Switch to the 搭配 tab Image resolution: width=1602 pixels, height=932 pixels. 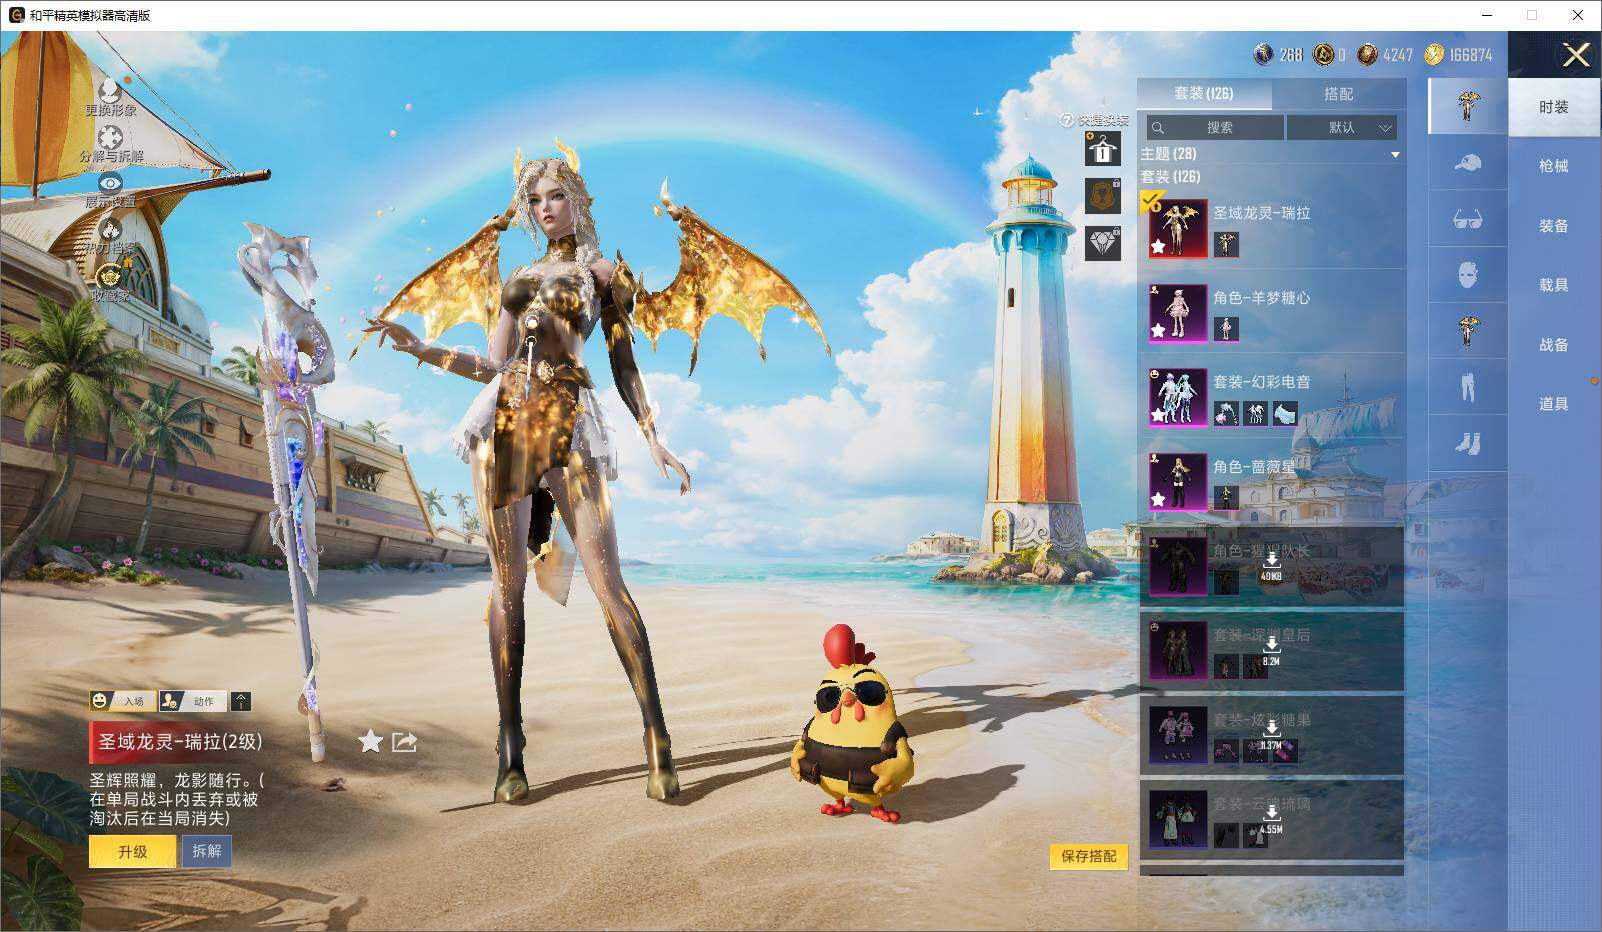(1338, 94)
